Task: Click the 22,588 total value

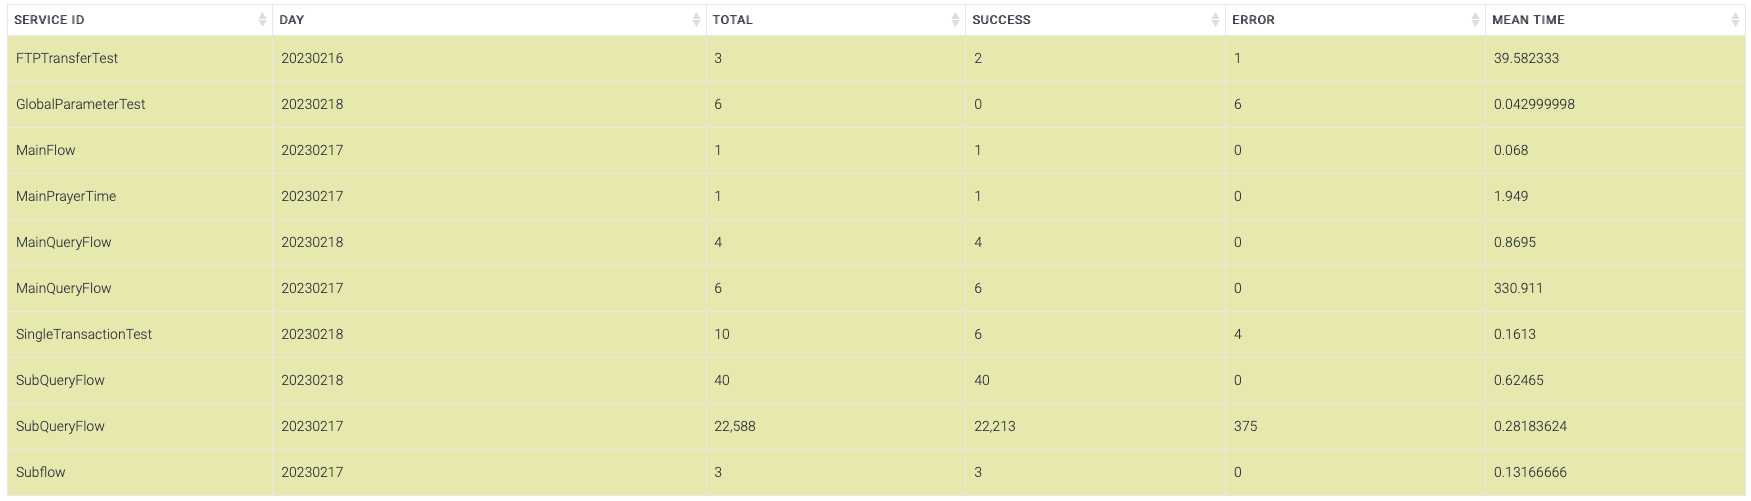Action: tap(735, 426)
